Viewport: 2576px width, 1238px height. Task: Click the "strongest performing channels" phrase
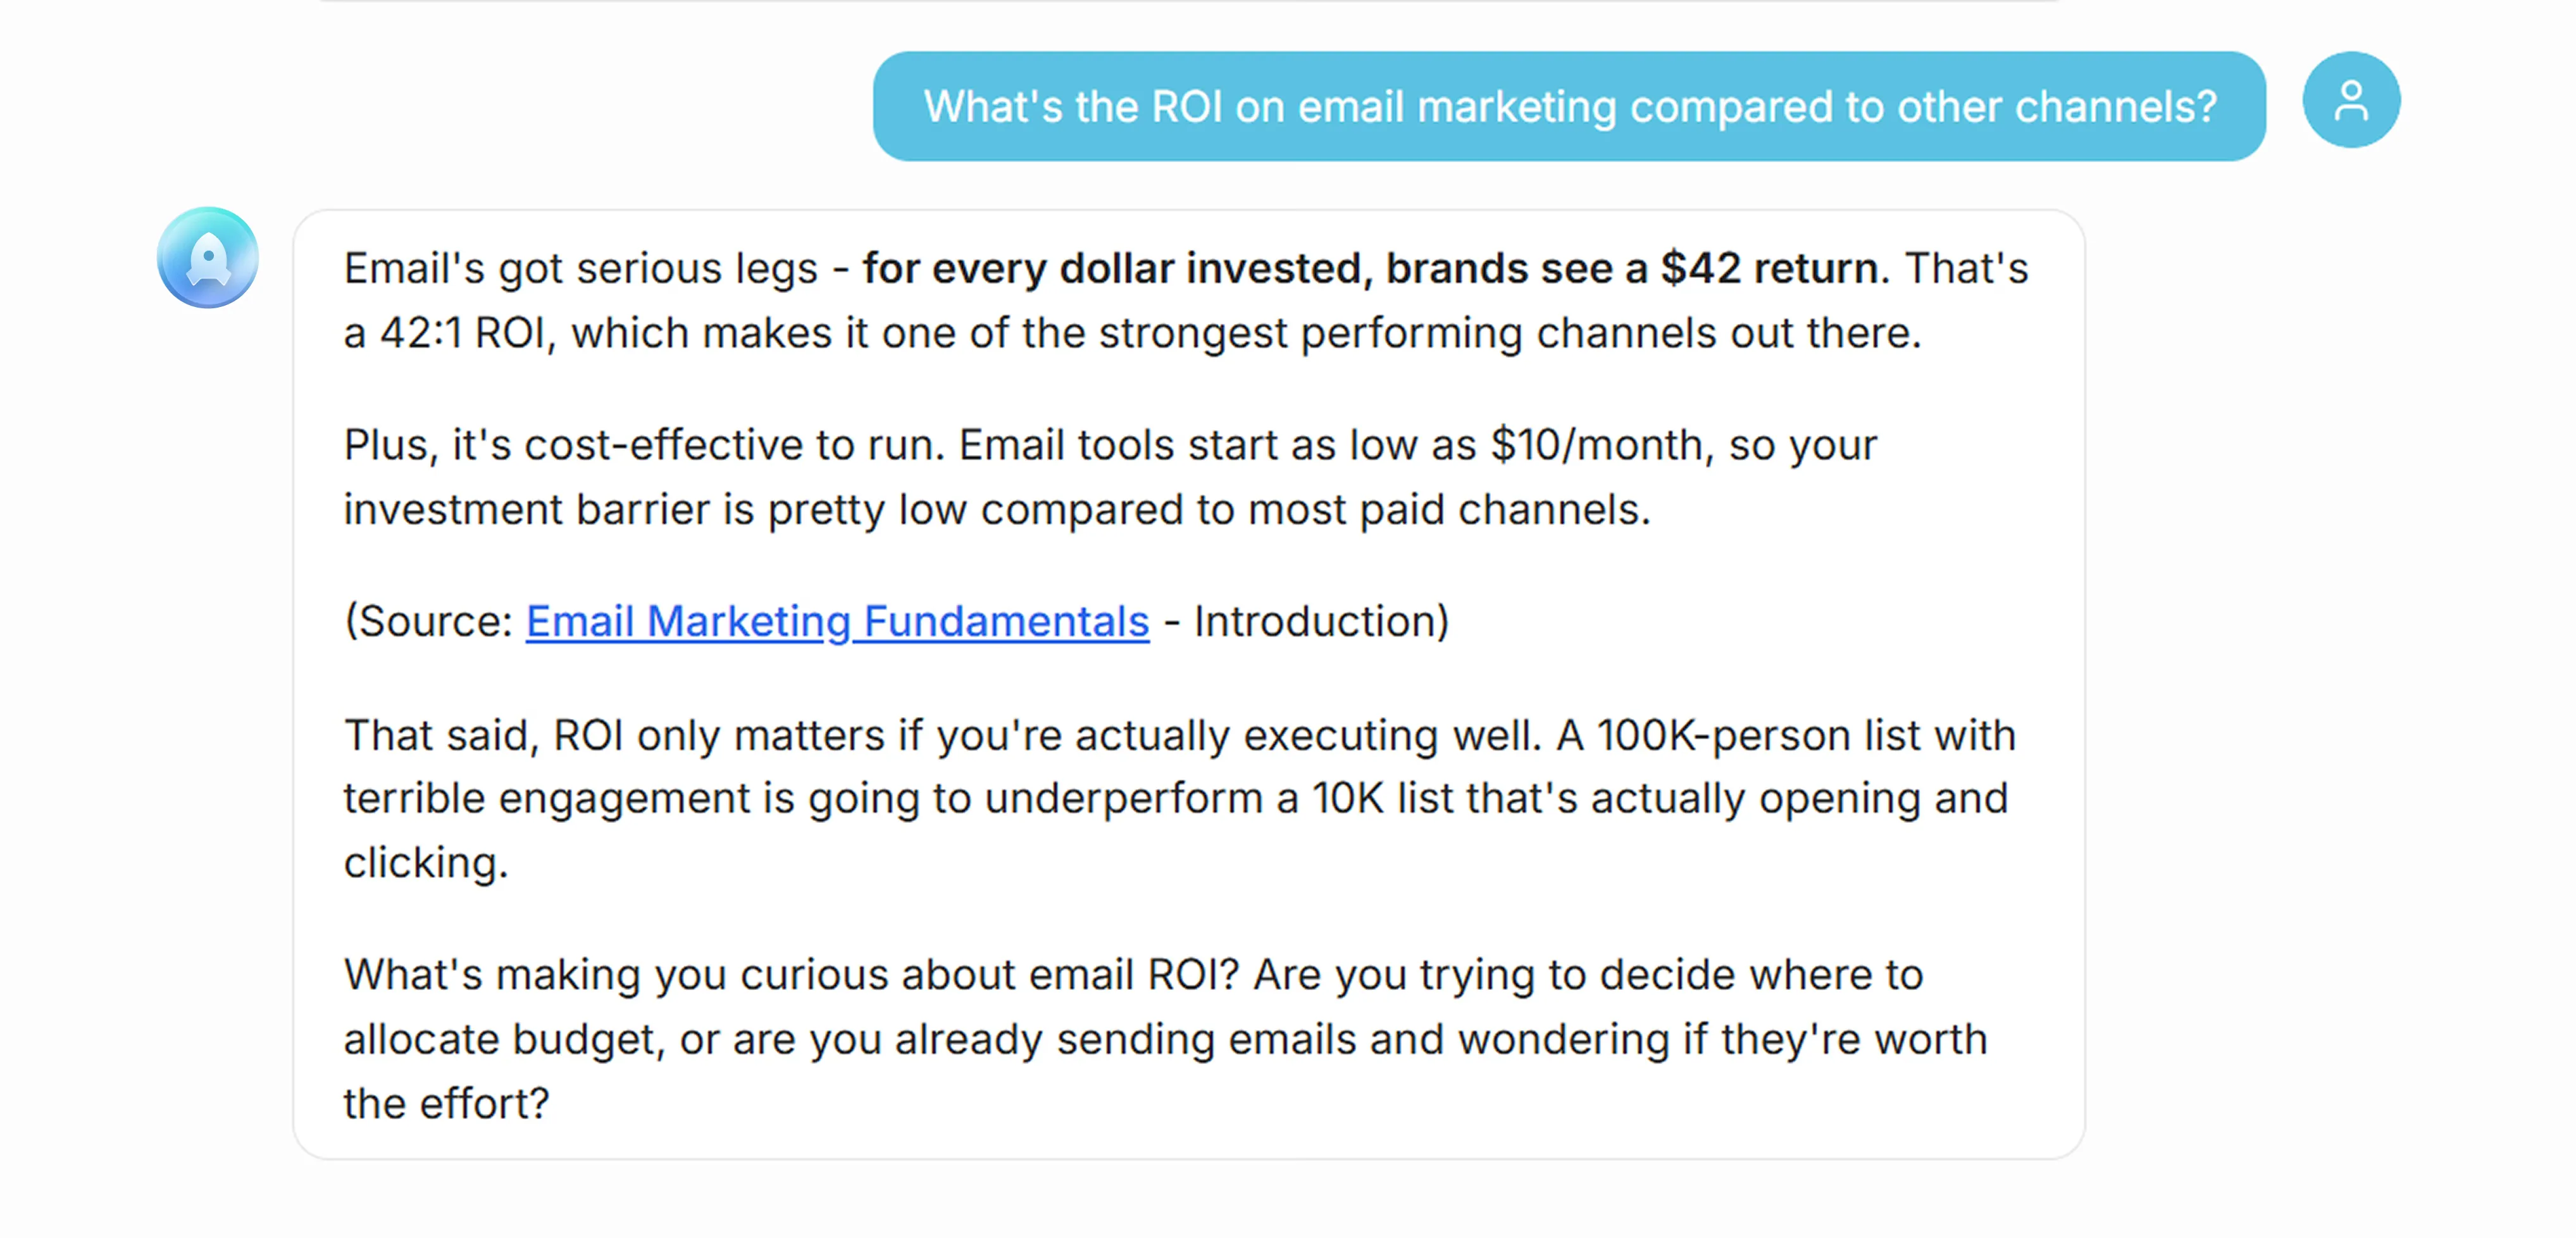tap(1410, 333)
